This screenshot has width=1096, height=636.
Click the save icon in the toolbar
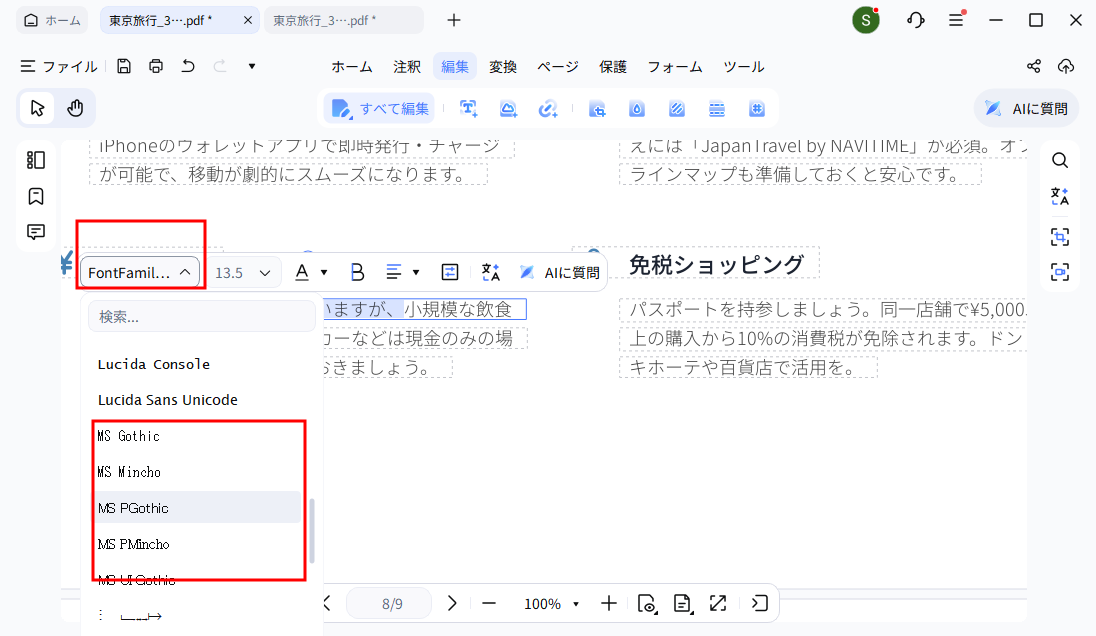click(124, 66)
